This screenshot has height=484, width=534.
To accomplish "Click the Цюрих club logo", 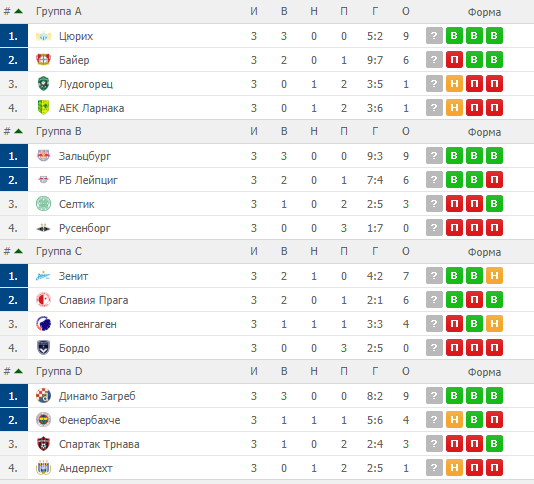I will [43, 36].
